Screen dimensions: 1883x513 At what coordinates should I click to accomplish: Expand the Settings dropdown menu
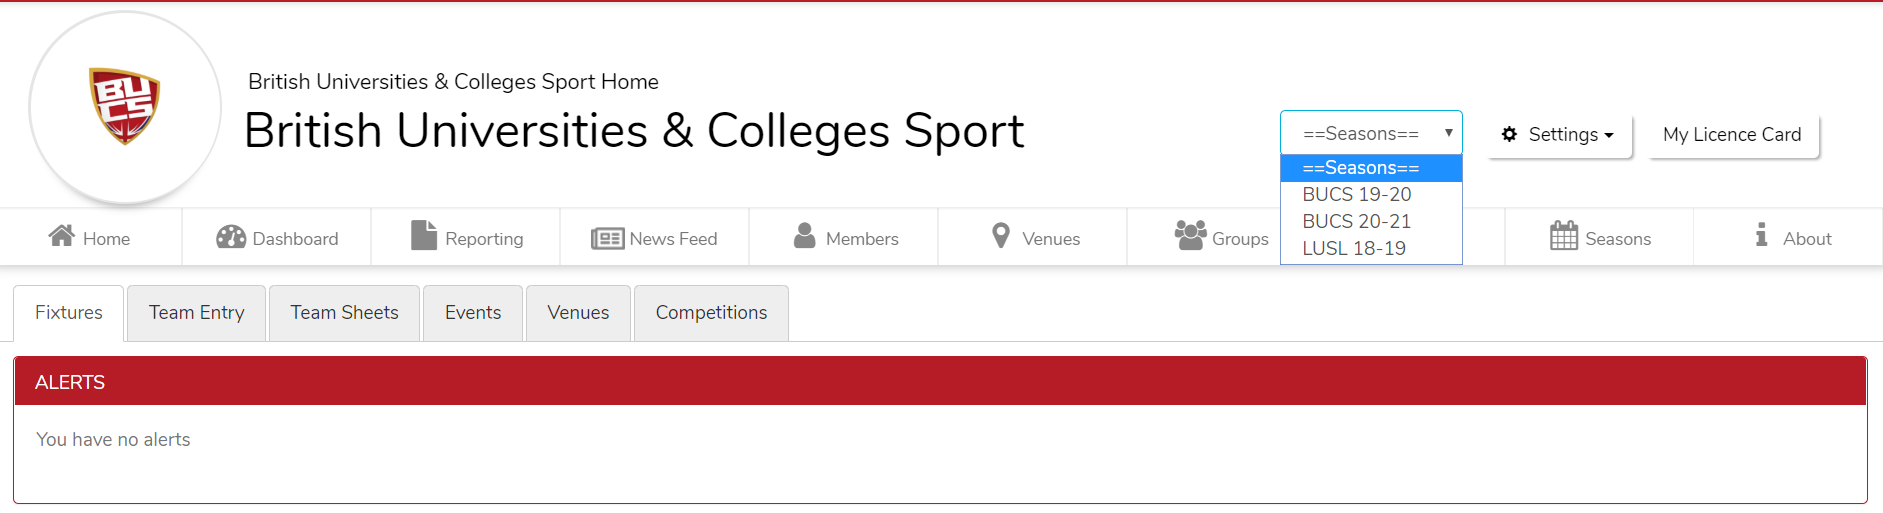[1558, 135]
